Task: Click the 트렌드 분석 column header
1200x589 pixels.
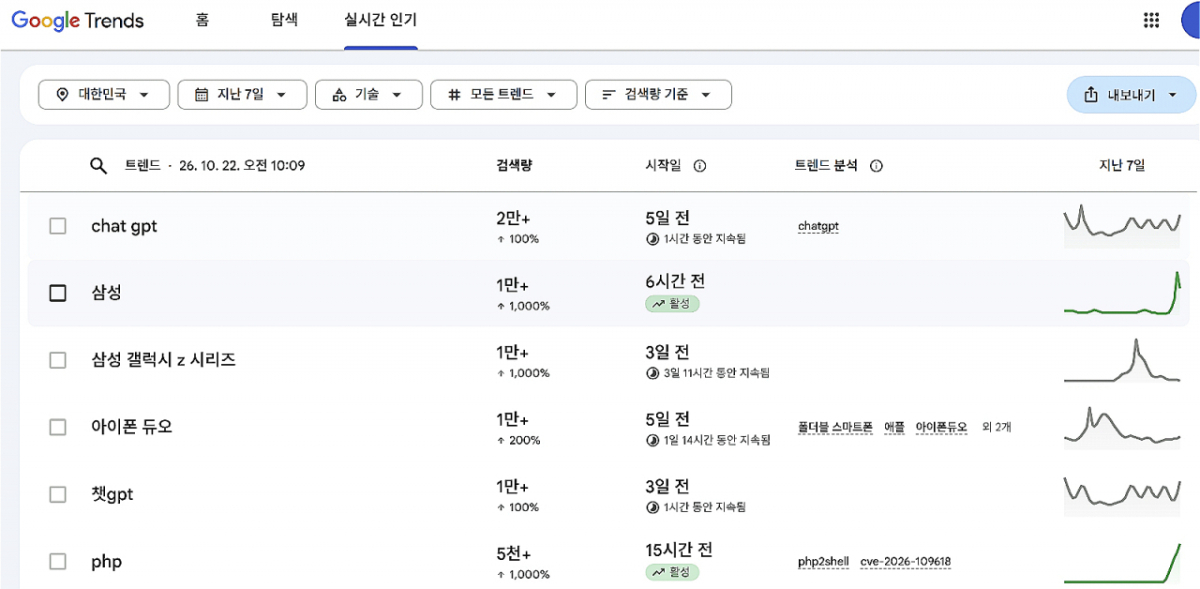Action: pyautogui.click(x=825, y=166)
